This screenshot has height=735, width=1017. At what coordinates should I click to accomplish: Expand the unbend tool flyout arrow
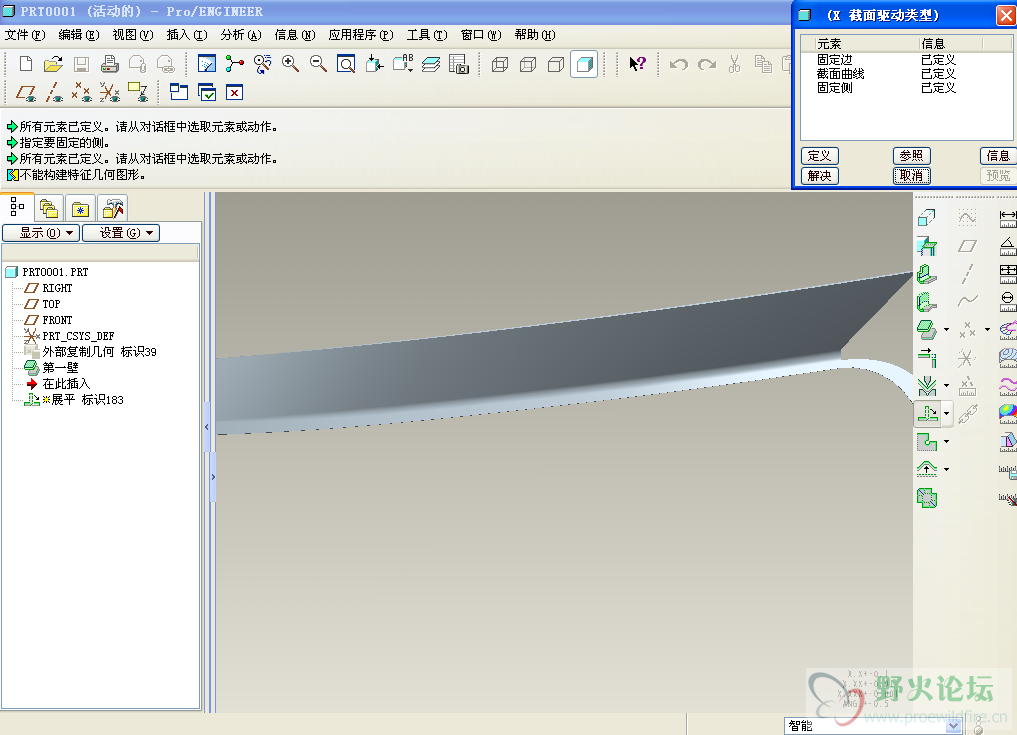click(x=947, y=414)
